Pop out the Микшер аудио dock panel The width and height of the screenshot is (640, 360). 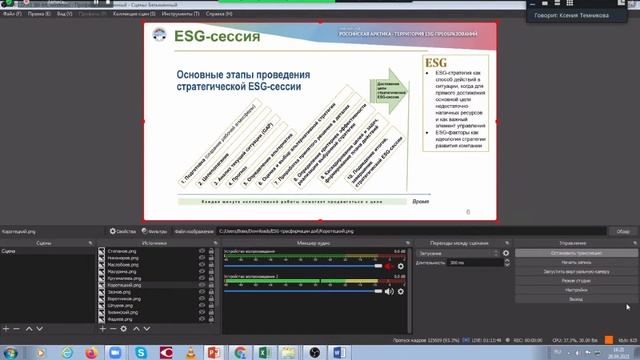pyautogui.click(x=407, y=243)
